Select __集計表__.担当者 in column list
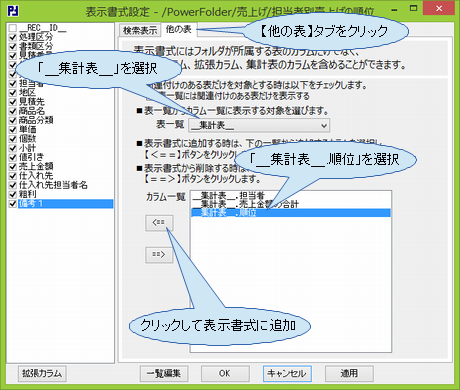This screenshot has width=460, height=390. [291, 195]
